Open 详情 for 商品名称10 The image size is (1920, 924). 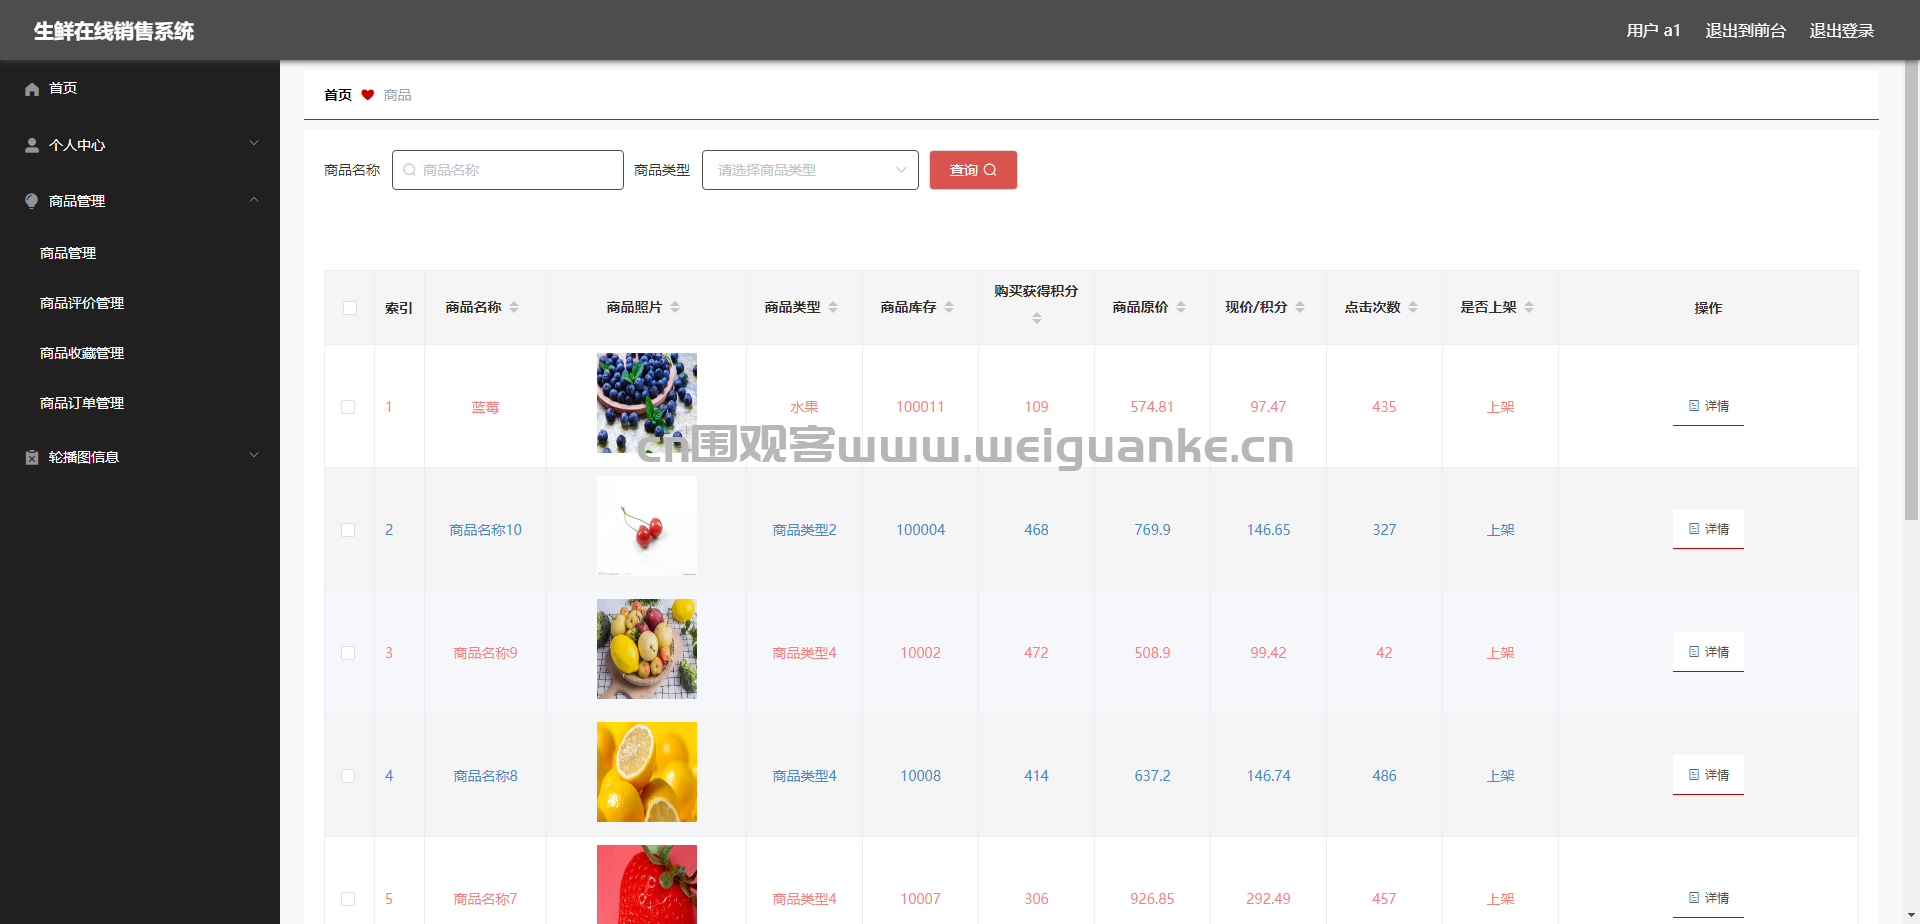(1708, 529)
